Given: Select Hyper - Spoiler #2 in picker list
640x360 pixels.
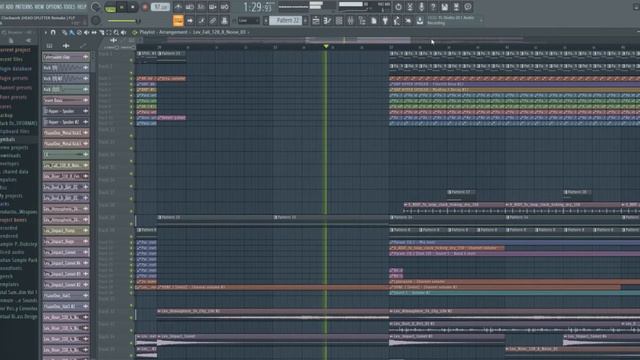Looking at the screenshot, I should pos(66,122).
